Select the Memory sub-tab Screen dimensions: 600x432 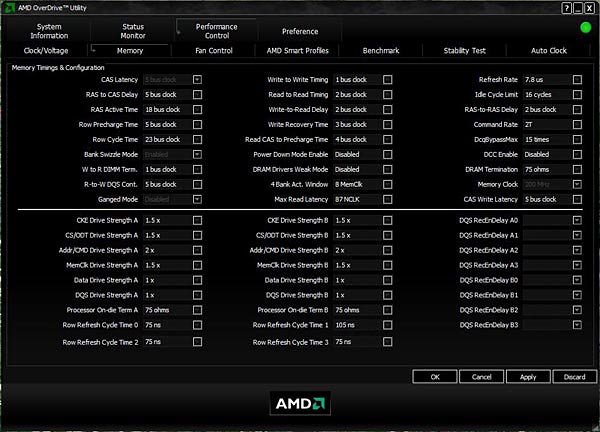(x=130, y=51)
